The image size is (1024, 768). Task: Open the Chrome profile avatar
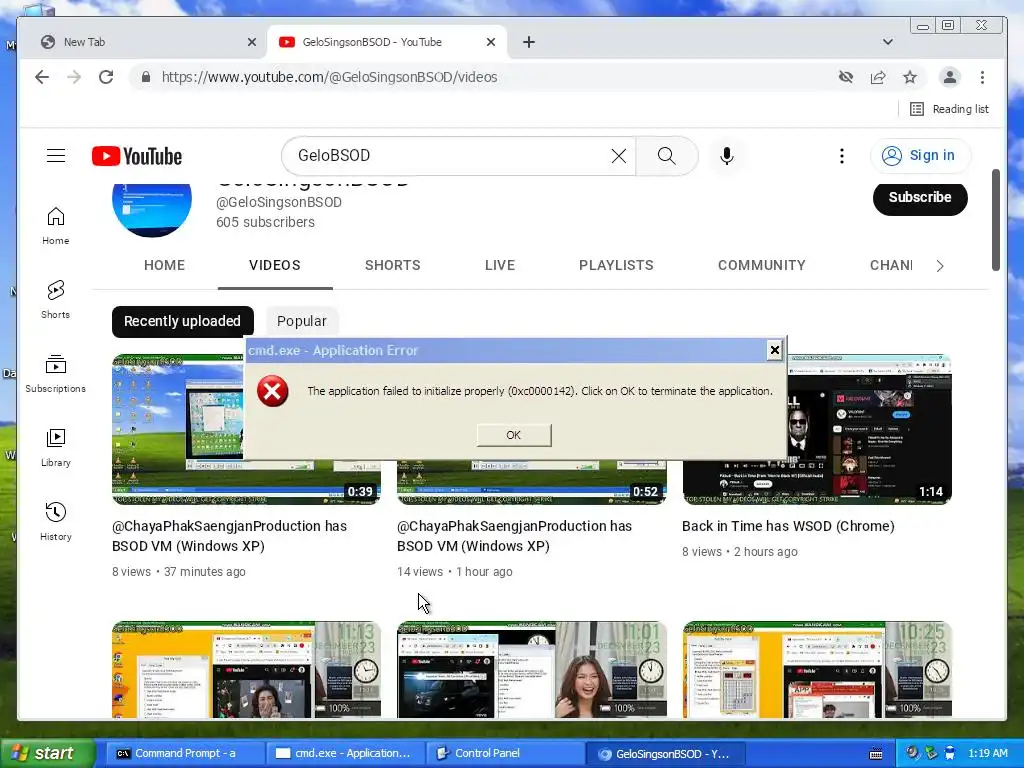coord(950,77)
